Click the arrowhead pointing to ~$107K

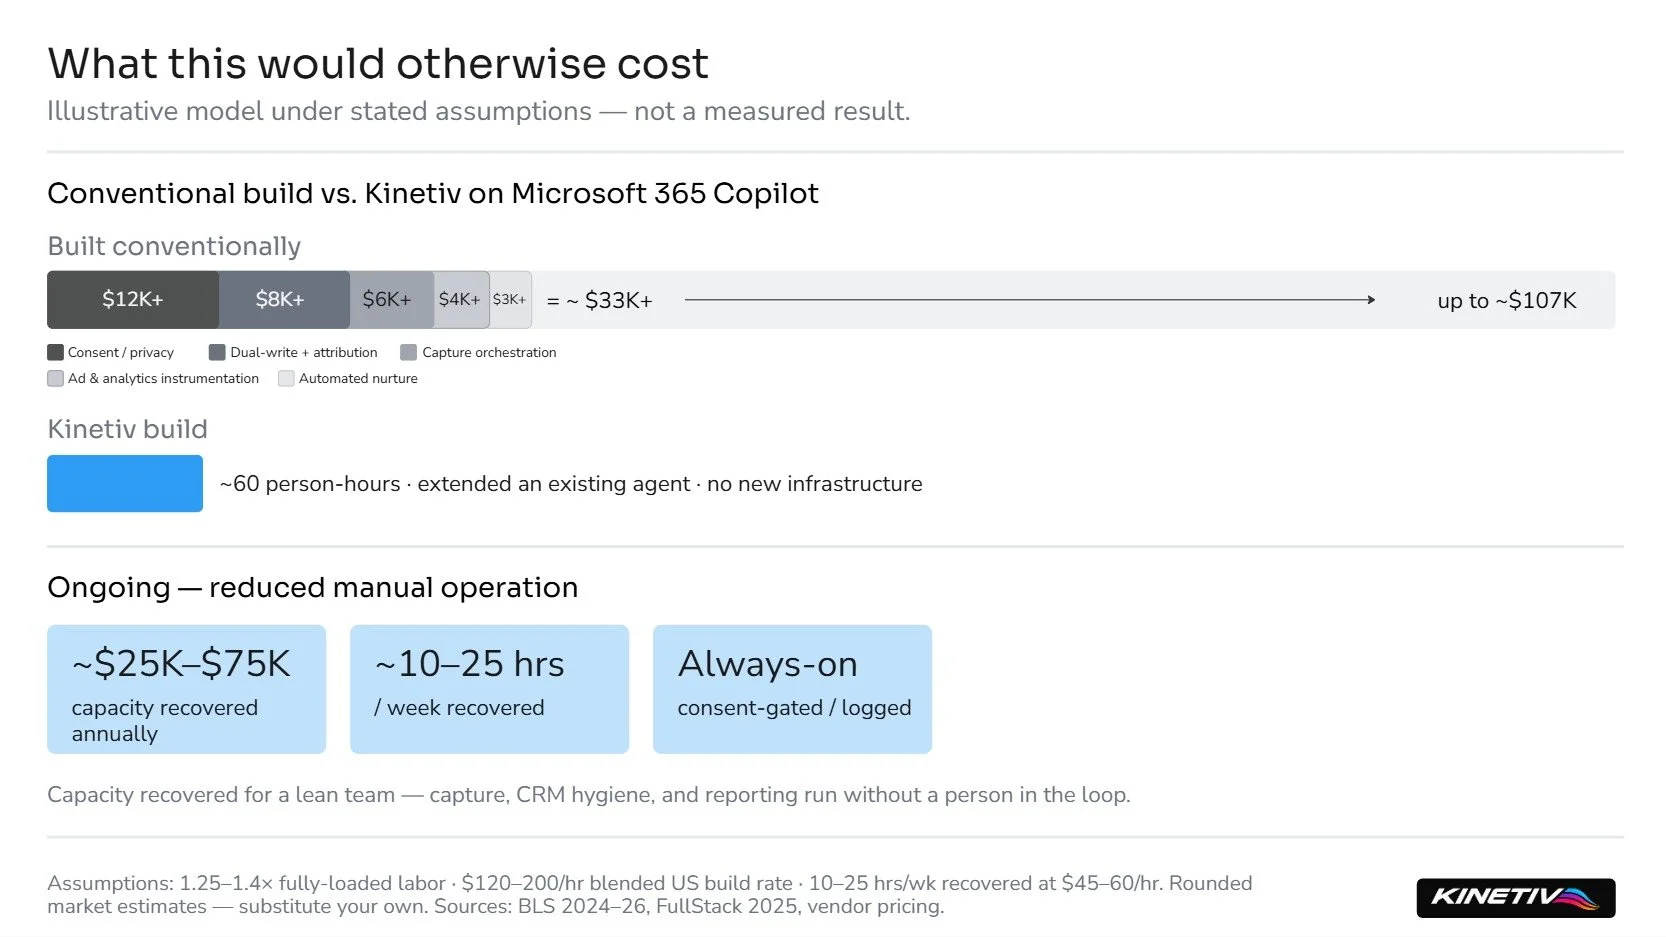tap(1371, 299)
